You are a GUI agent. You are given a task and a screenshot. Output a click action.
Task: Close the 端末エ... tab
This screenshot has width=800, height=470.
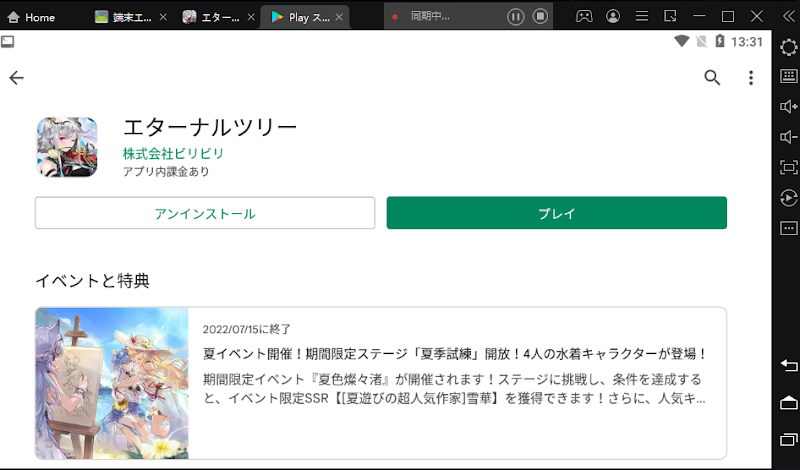[x=163, y=17]
